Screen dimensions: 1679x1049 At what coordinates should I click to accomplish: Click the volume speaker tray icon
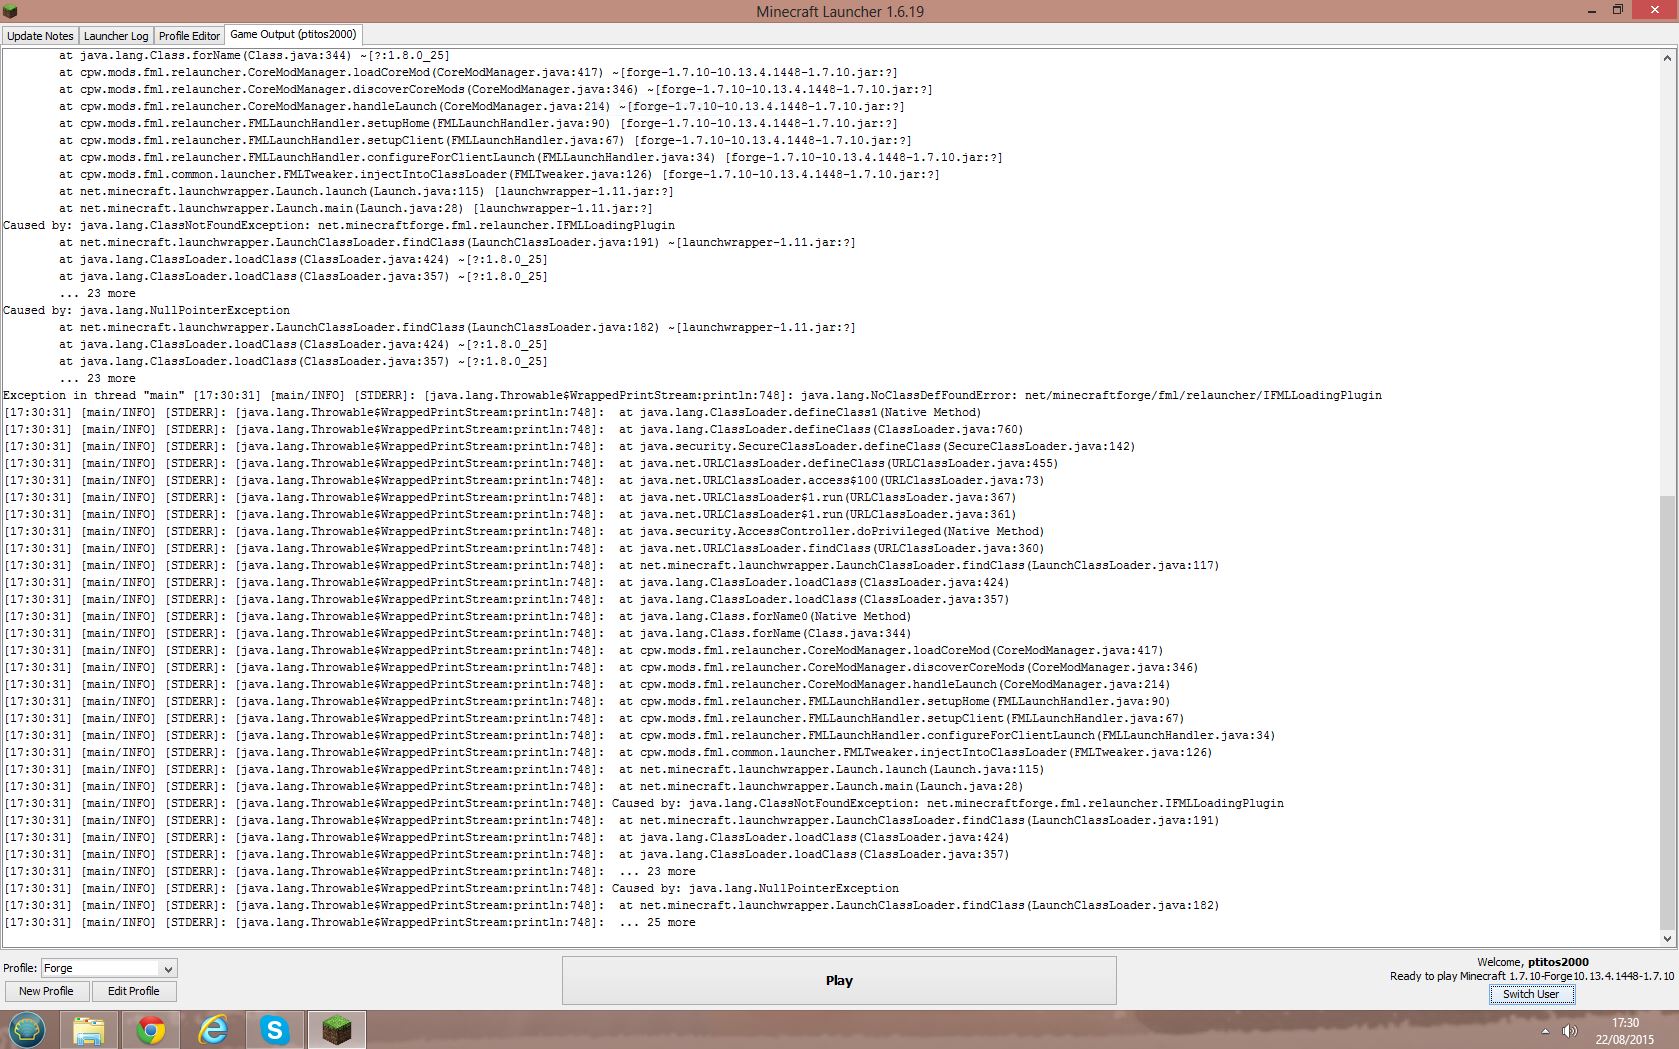tap(1570, 1031)
